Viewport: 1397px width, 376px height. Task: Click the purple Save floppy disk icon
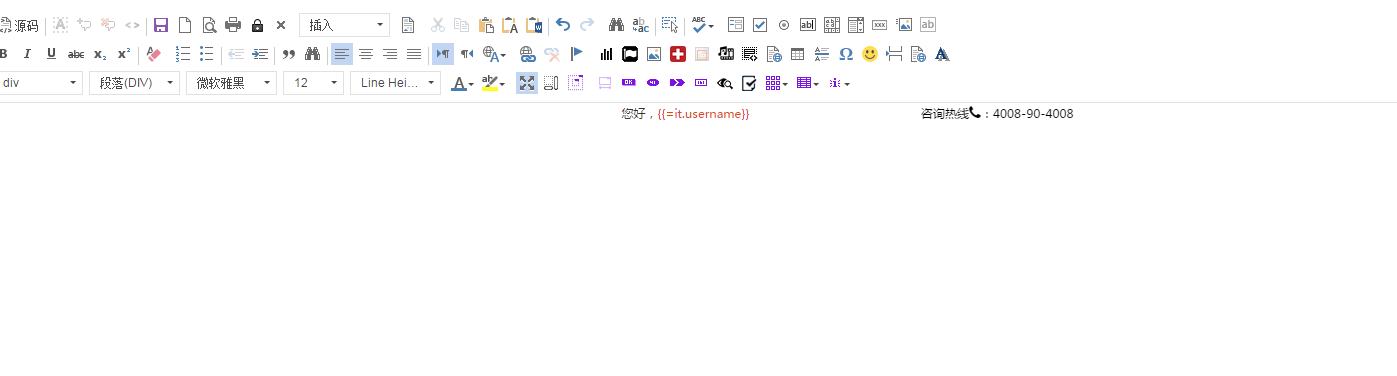point(161,25)
